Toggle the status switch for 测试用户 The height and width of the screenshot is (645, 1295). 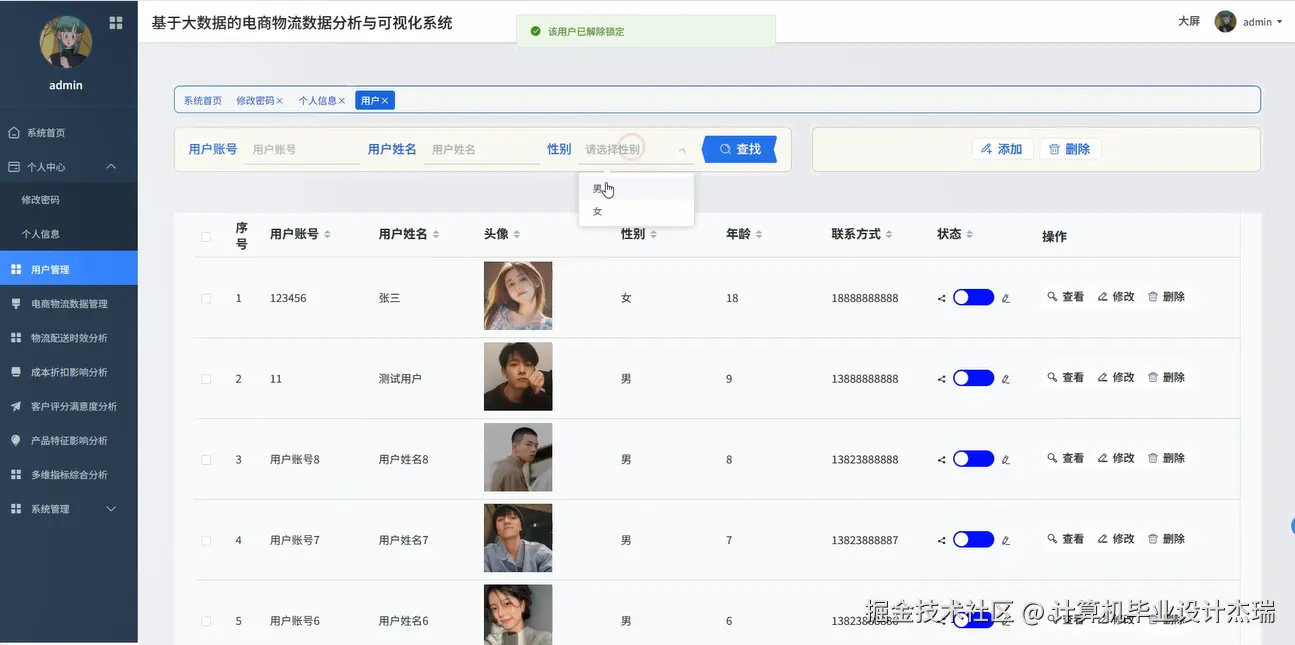pyautogui.click(x=973, y=378)
